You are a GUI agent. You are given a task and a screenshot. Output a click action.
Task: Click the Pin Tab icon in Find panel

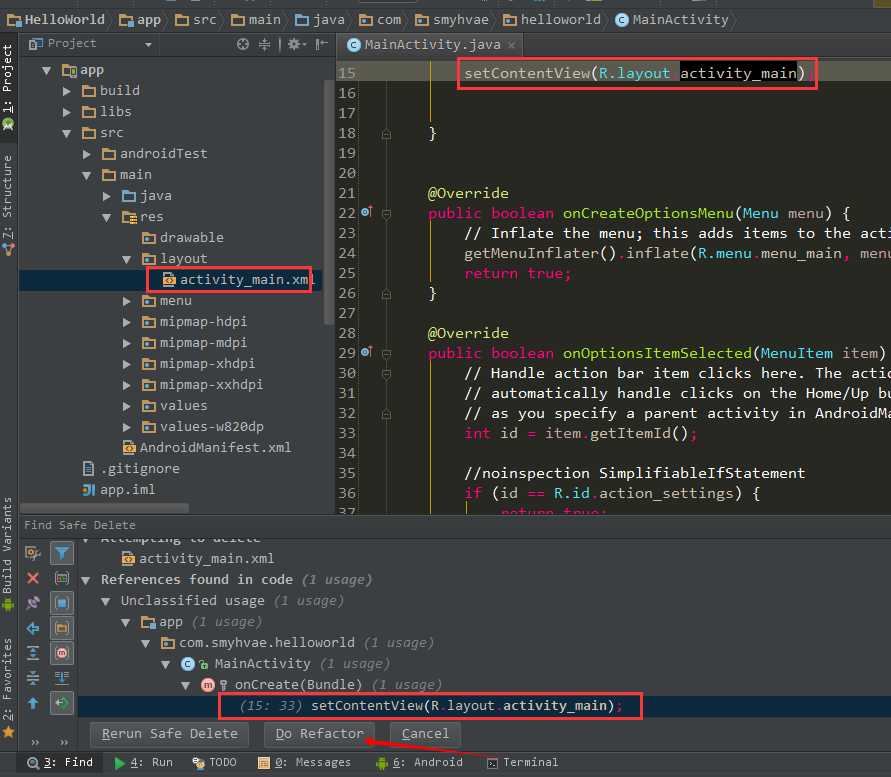click(x=33, y=603)
